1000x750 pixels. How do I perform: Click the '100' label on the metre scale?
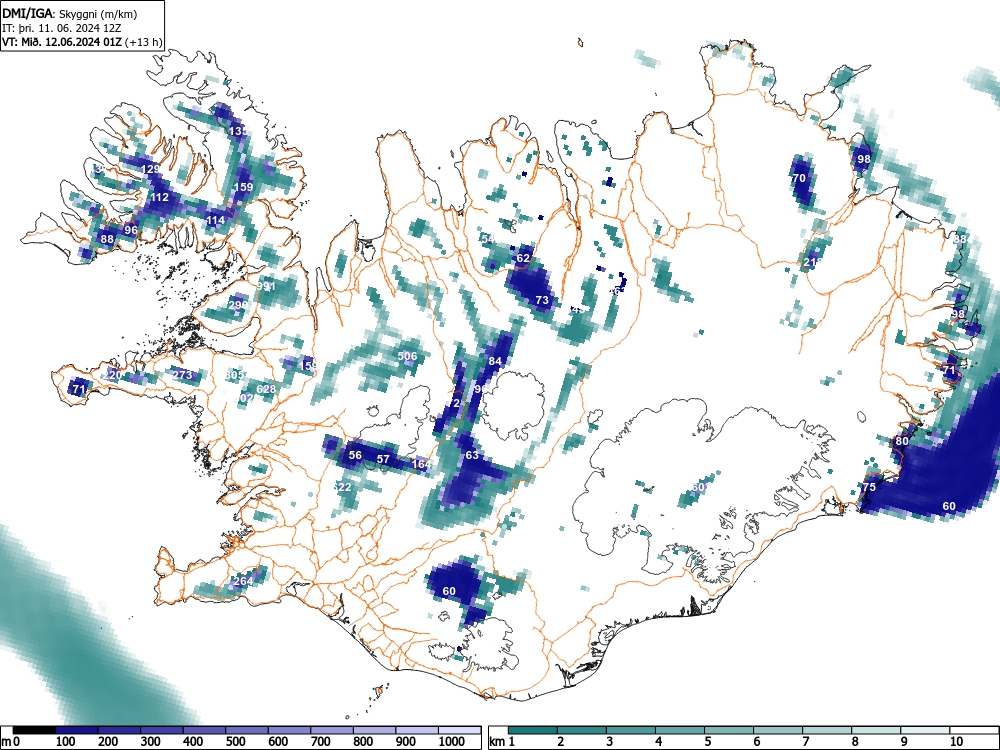coord(66,742)
